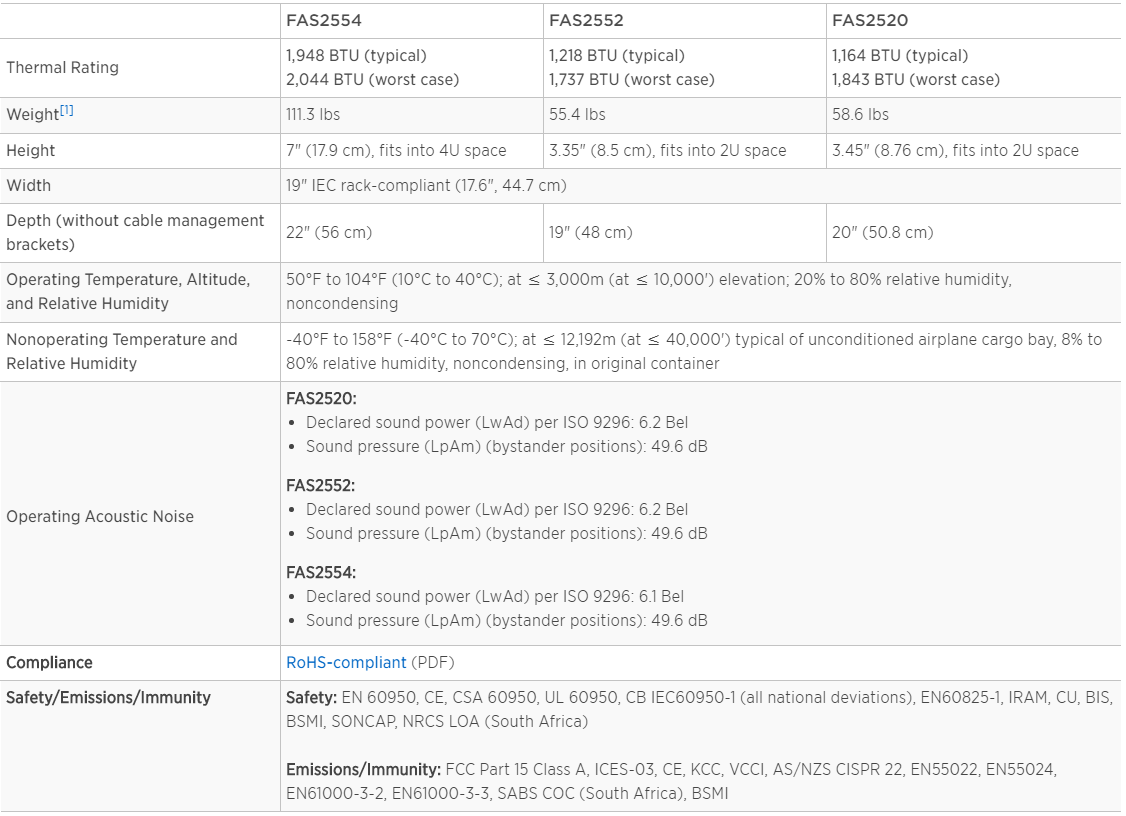Select the FAS2552 column header

coord(586,20)
